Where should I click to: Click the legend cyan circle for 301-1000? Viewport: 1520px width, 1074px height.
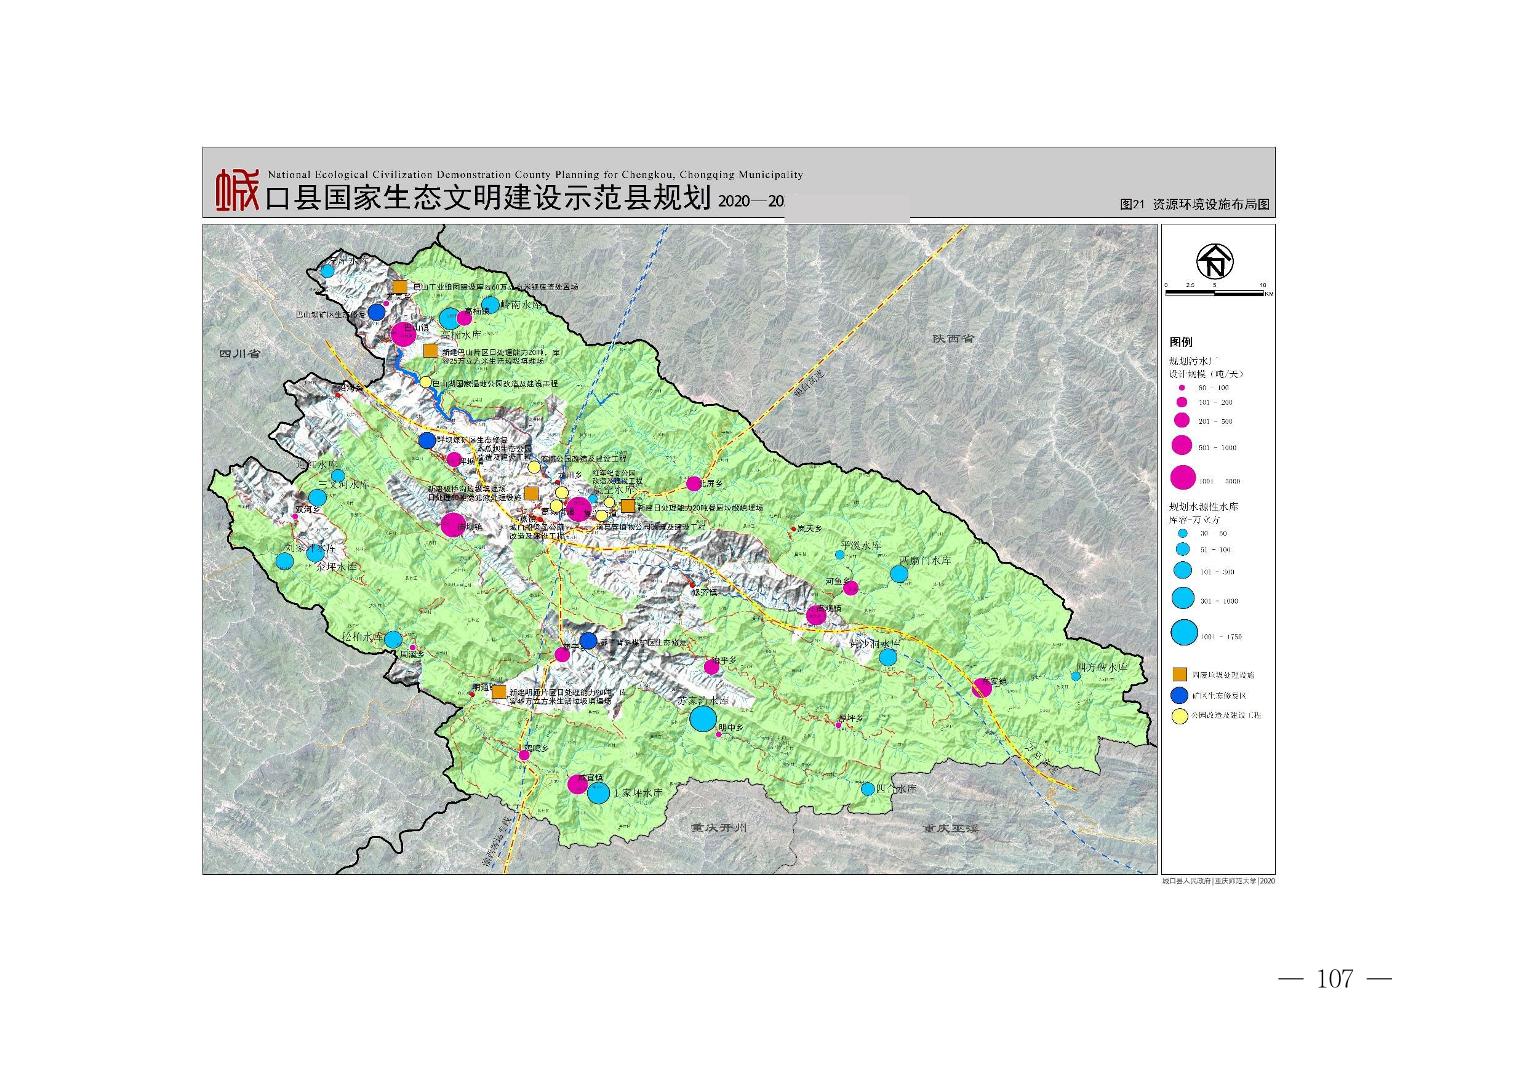1183,599
